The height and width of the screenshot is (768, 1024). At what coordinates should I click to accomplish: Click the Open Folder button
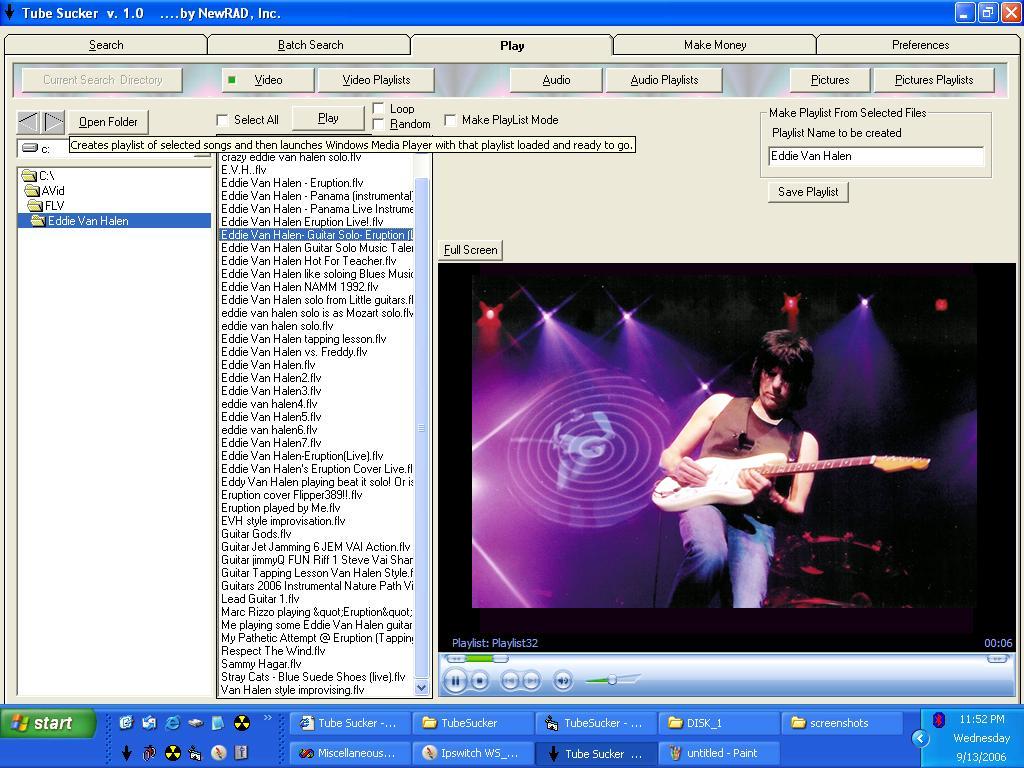click(108, 122)
